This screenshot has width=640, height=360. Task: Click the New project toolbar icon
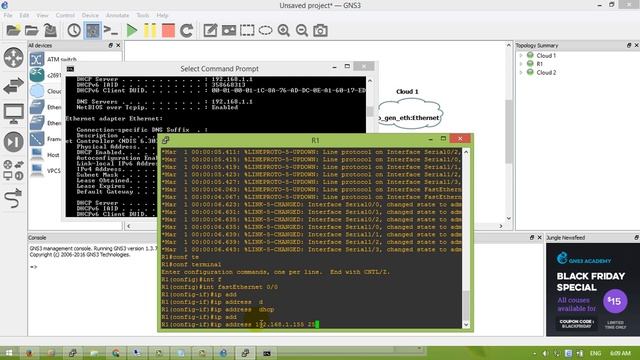pos(13,30)
